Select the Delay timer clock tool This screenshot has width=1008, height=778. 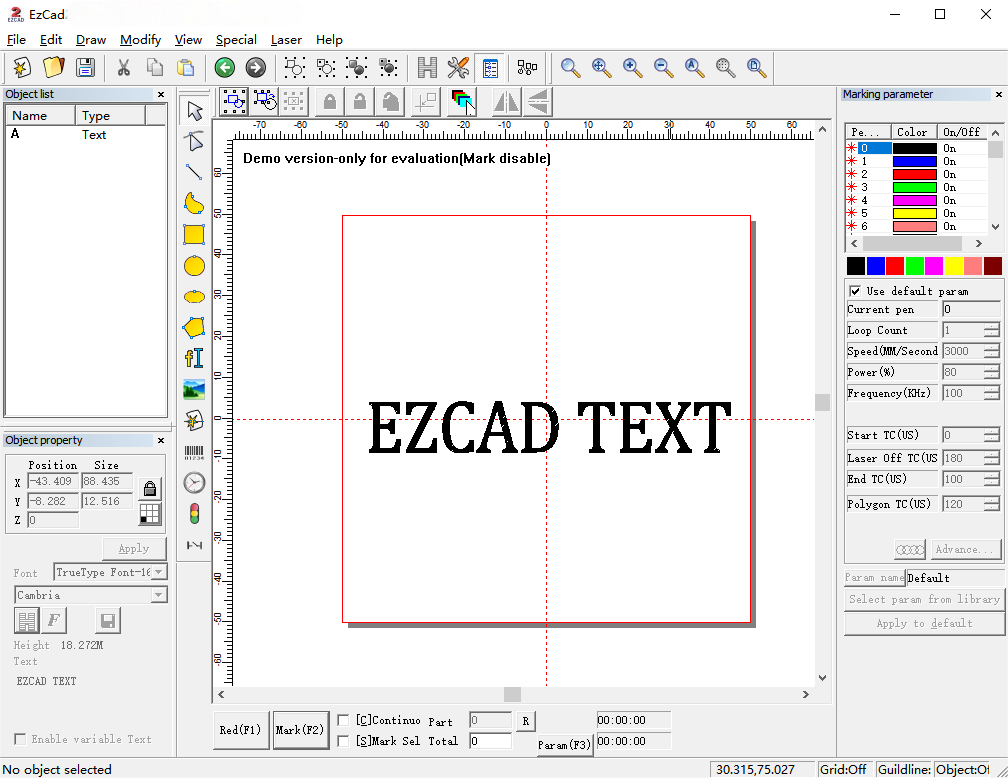[x=194, y=483]
